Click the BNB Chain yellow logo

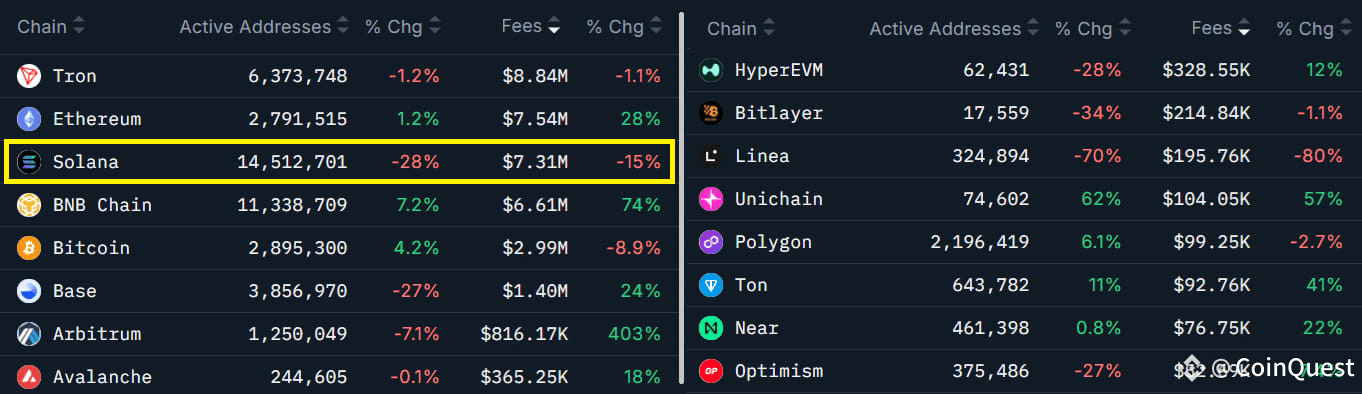pos(28,205)
